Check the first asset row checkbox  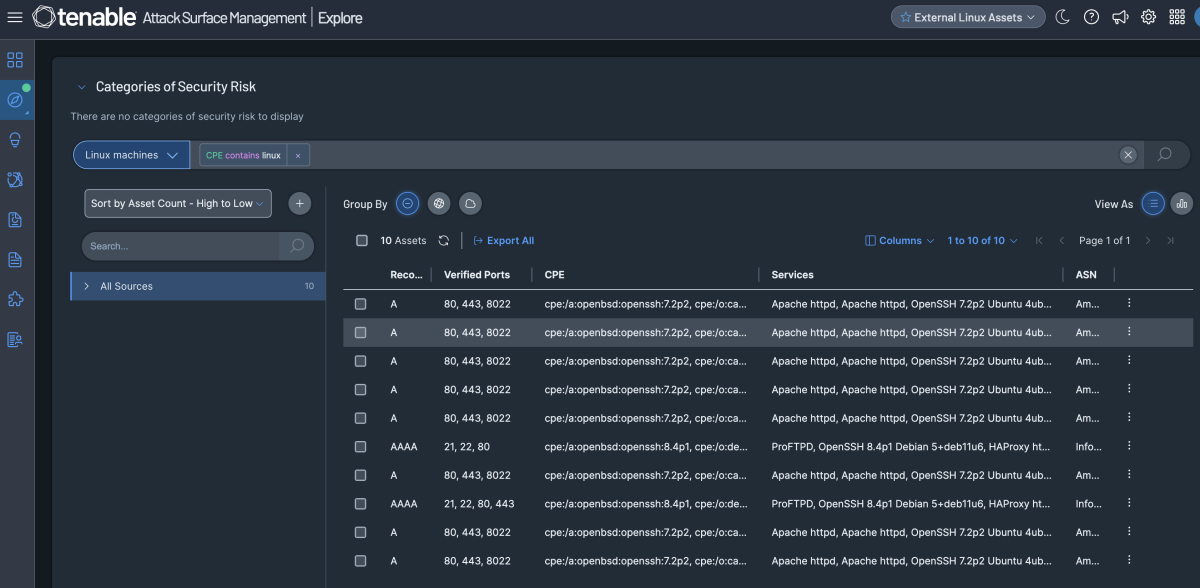(361, 304)
